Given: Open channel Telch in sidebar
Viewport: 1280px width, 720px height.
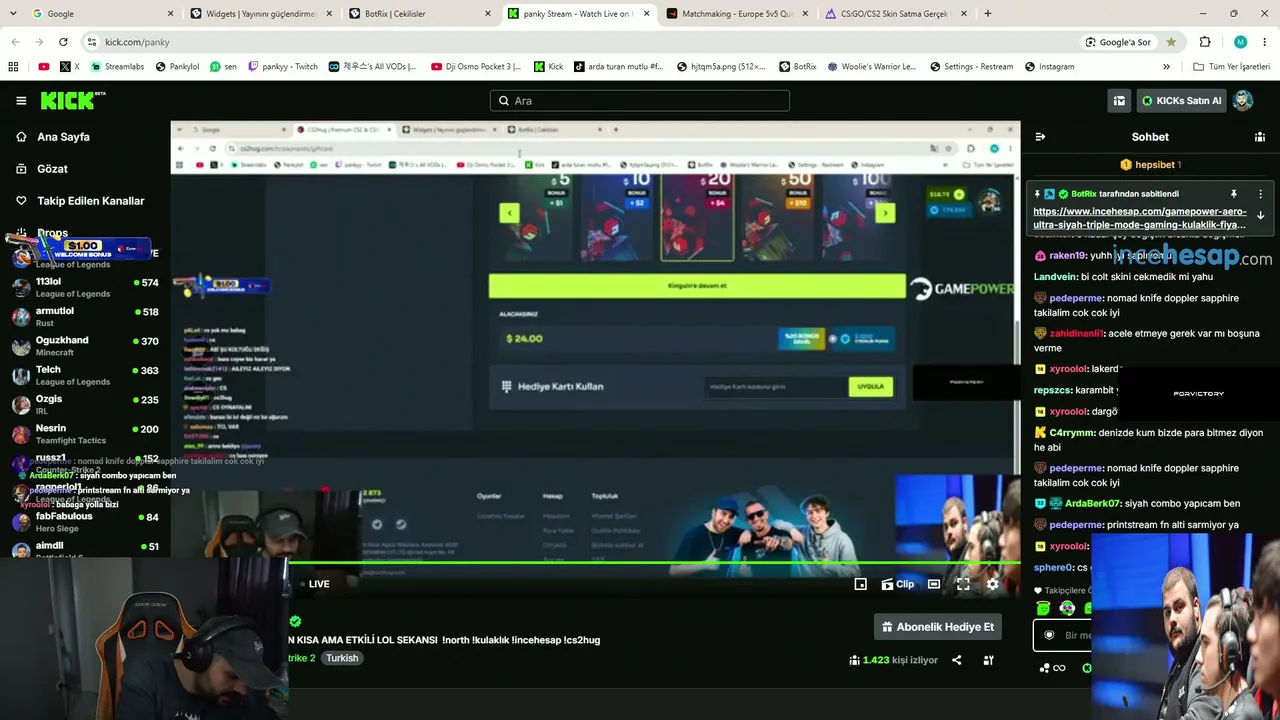Looking at the screenshot, I should pyautogui.click(x=85, y=375).
